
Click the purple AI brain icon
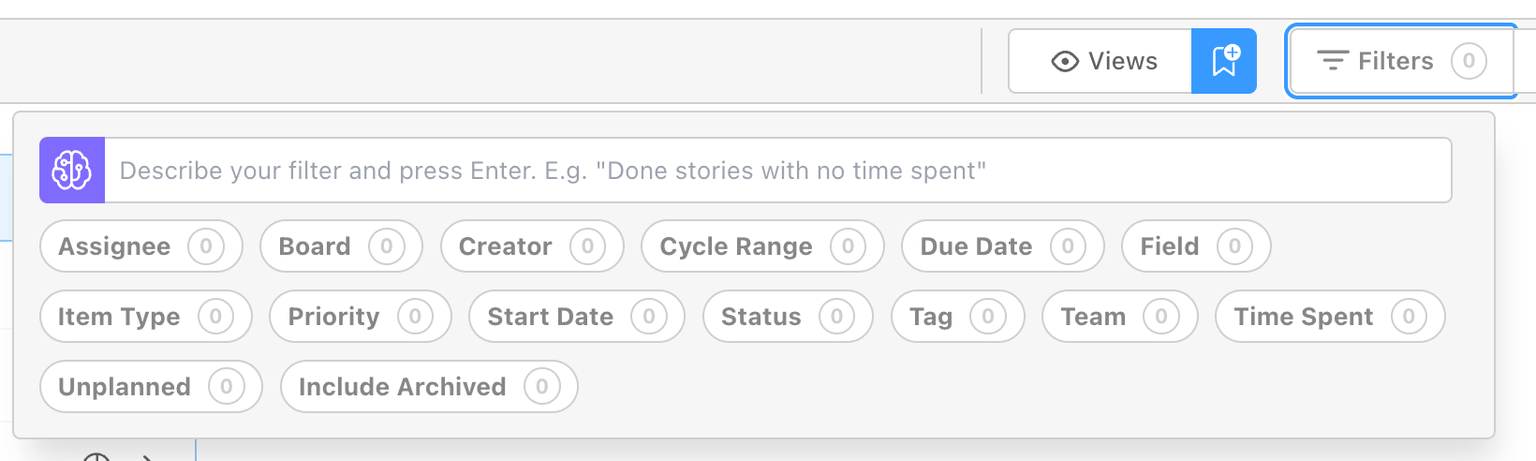coord(72,170)
